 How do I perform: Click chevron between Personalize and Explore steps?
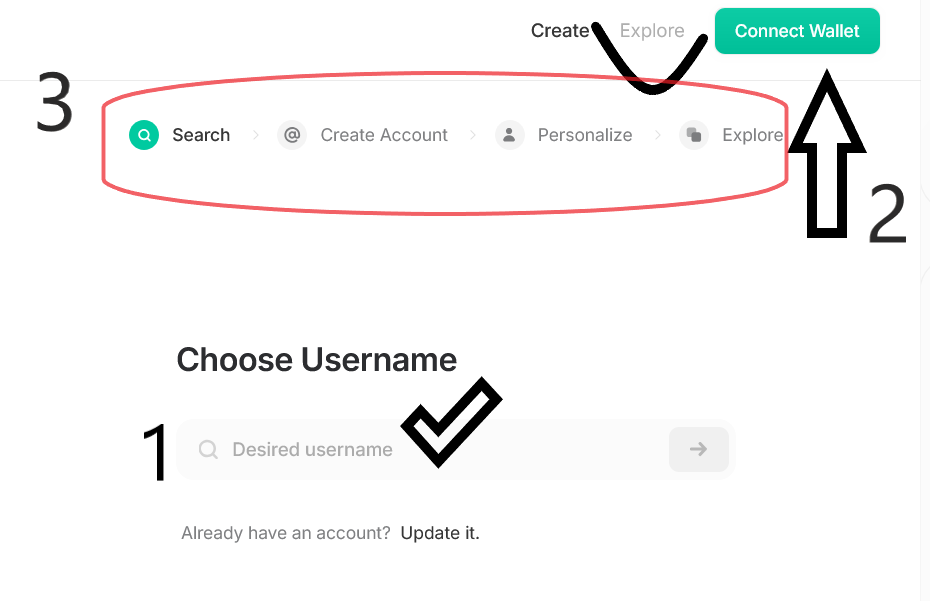657,135
